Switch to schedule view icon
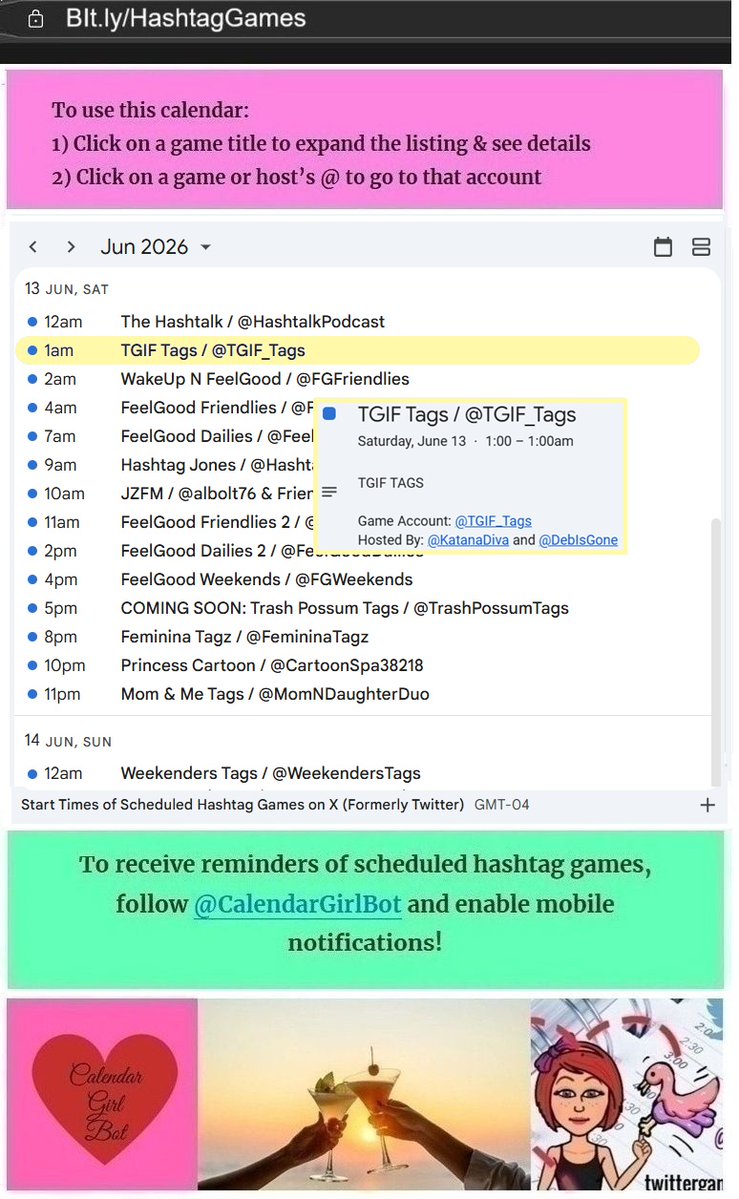Image resolution: width=739 pixels, height=1199 pixels. tap(701, 247)
